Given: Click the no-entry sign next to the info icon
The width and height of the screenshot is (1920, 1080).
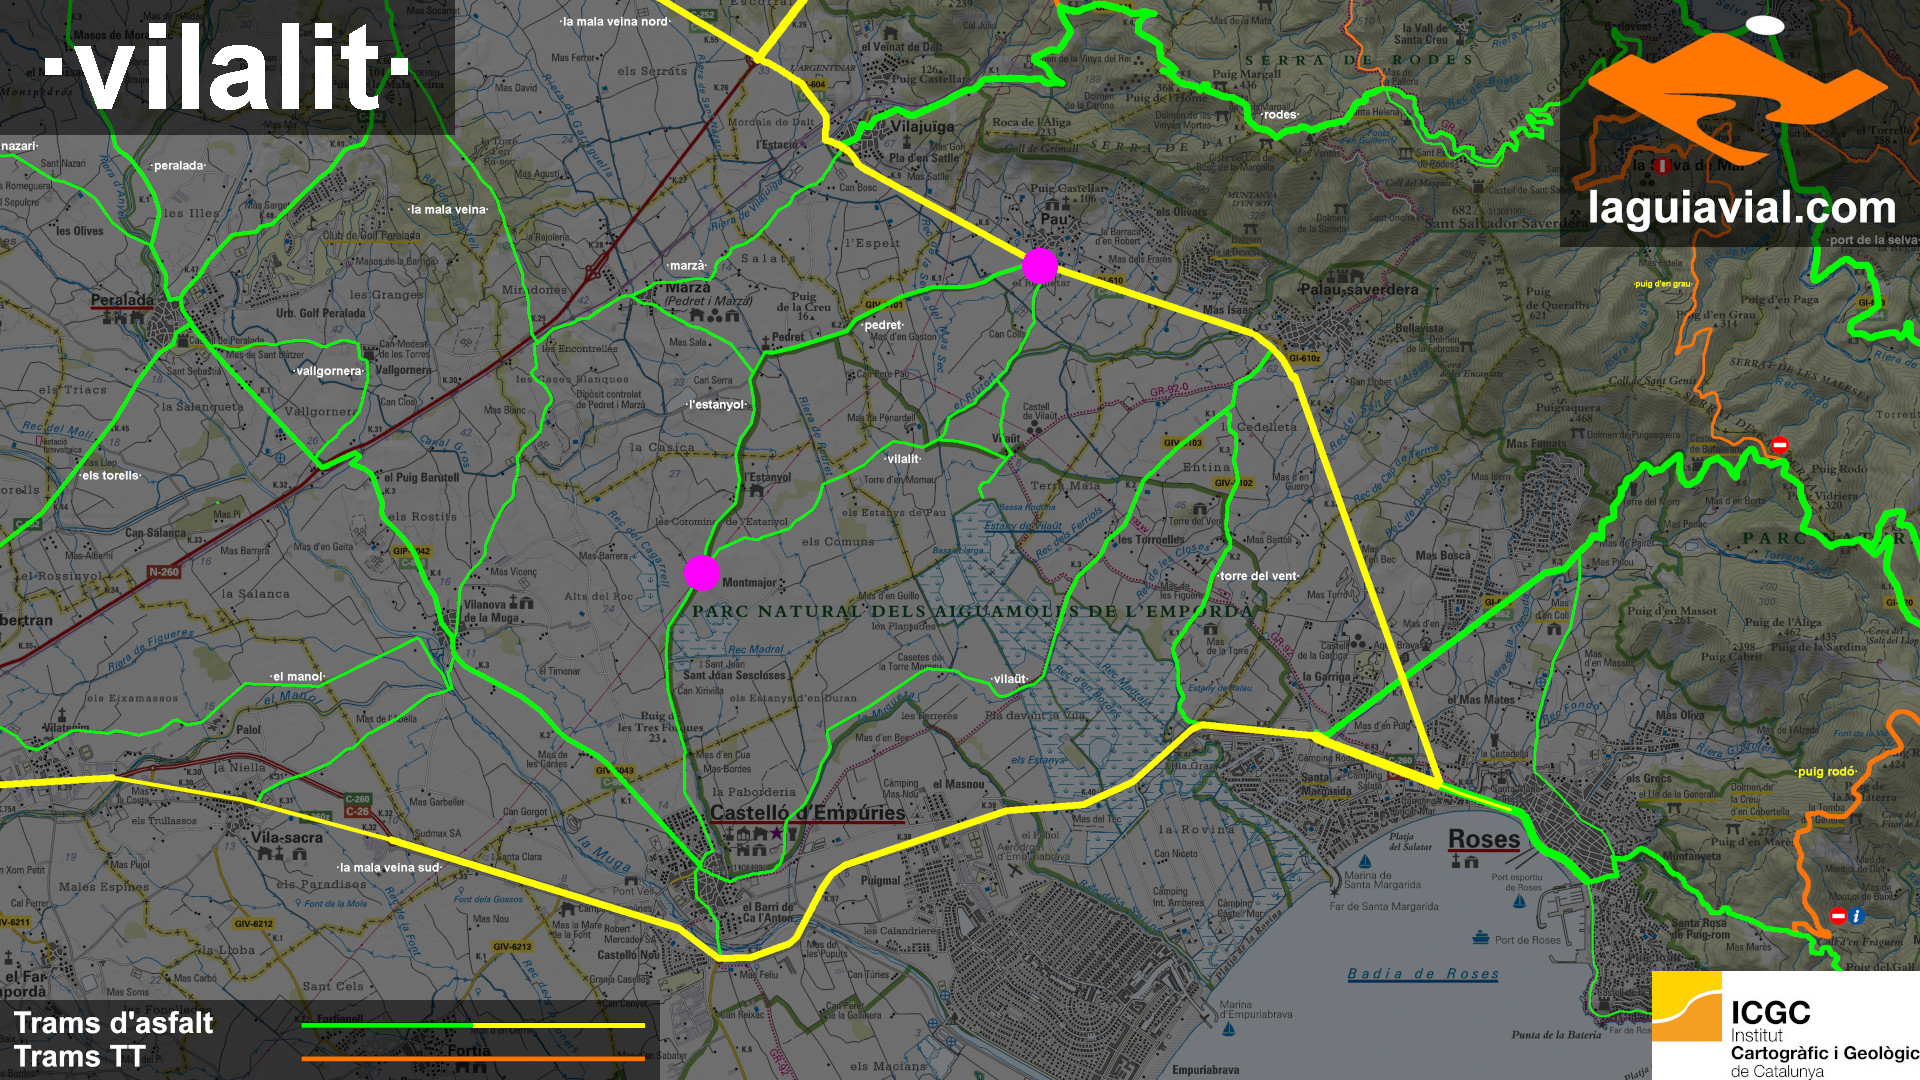Looking at the screenshot, I should pyautogui.click(x=1838, y=916).
